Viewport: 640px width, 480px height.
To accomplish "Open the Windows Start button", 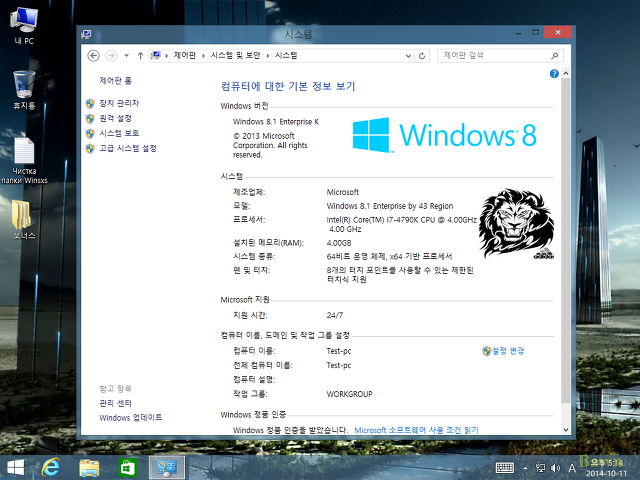I will click(x=16, y=467).
